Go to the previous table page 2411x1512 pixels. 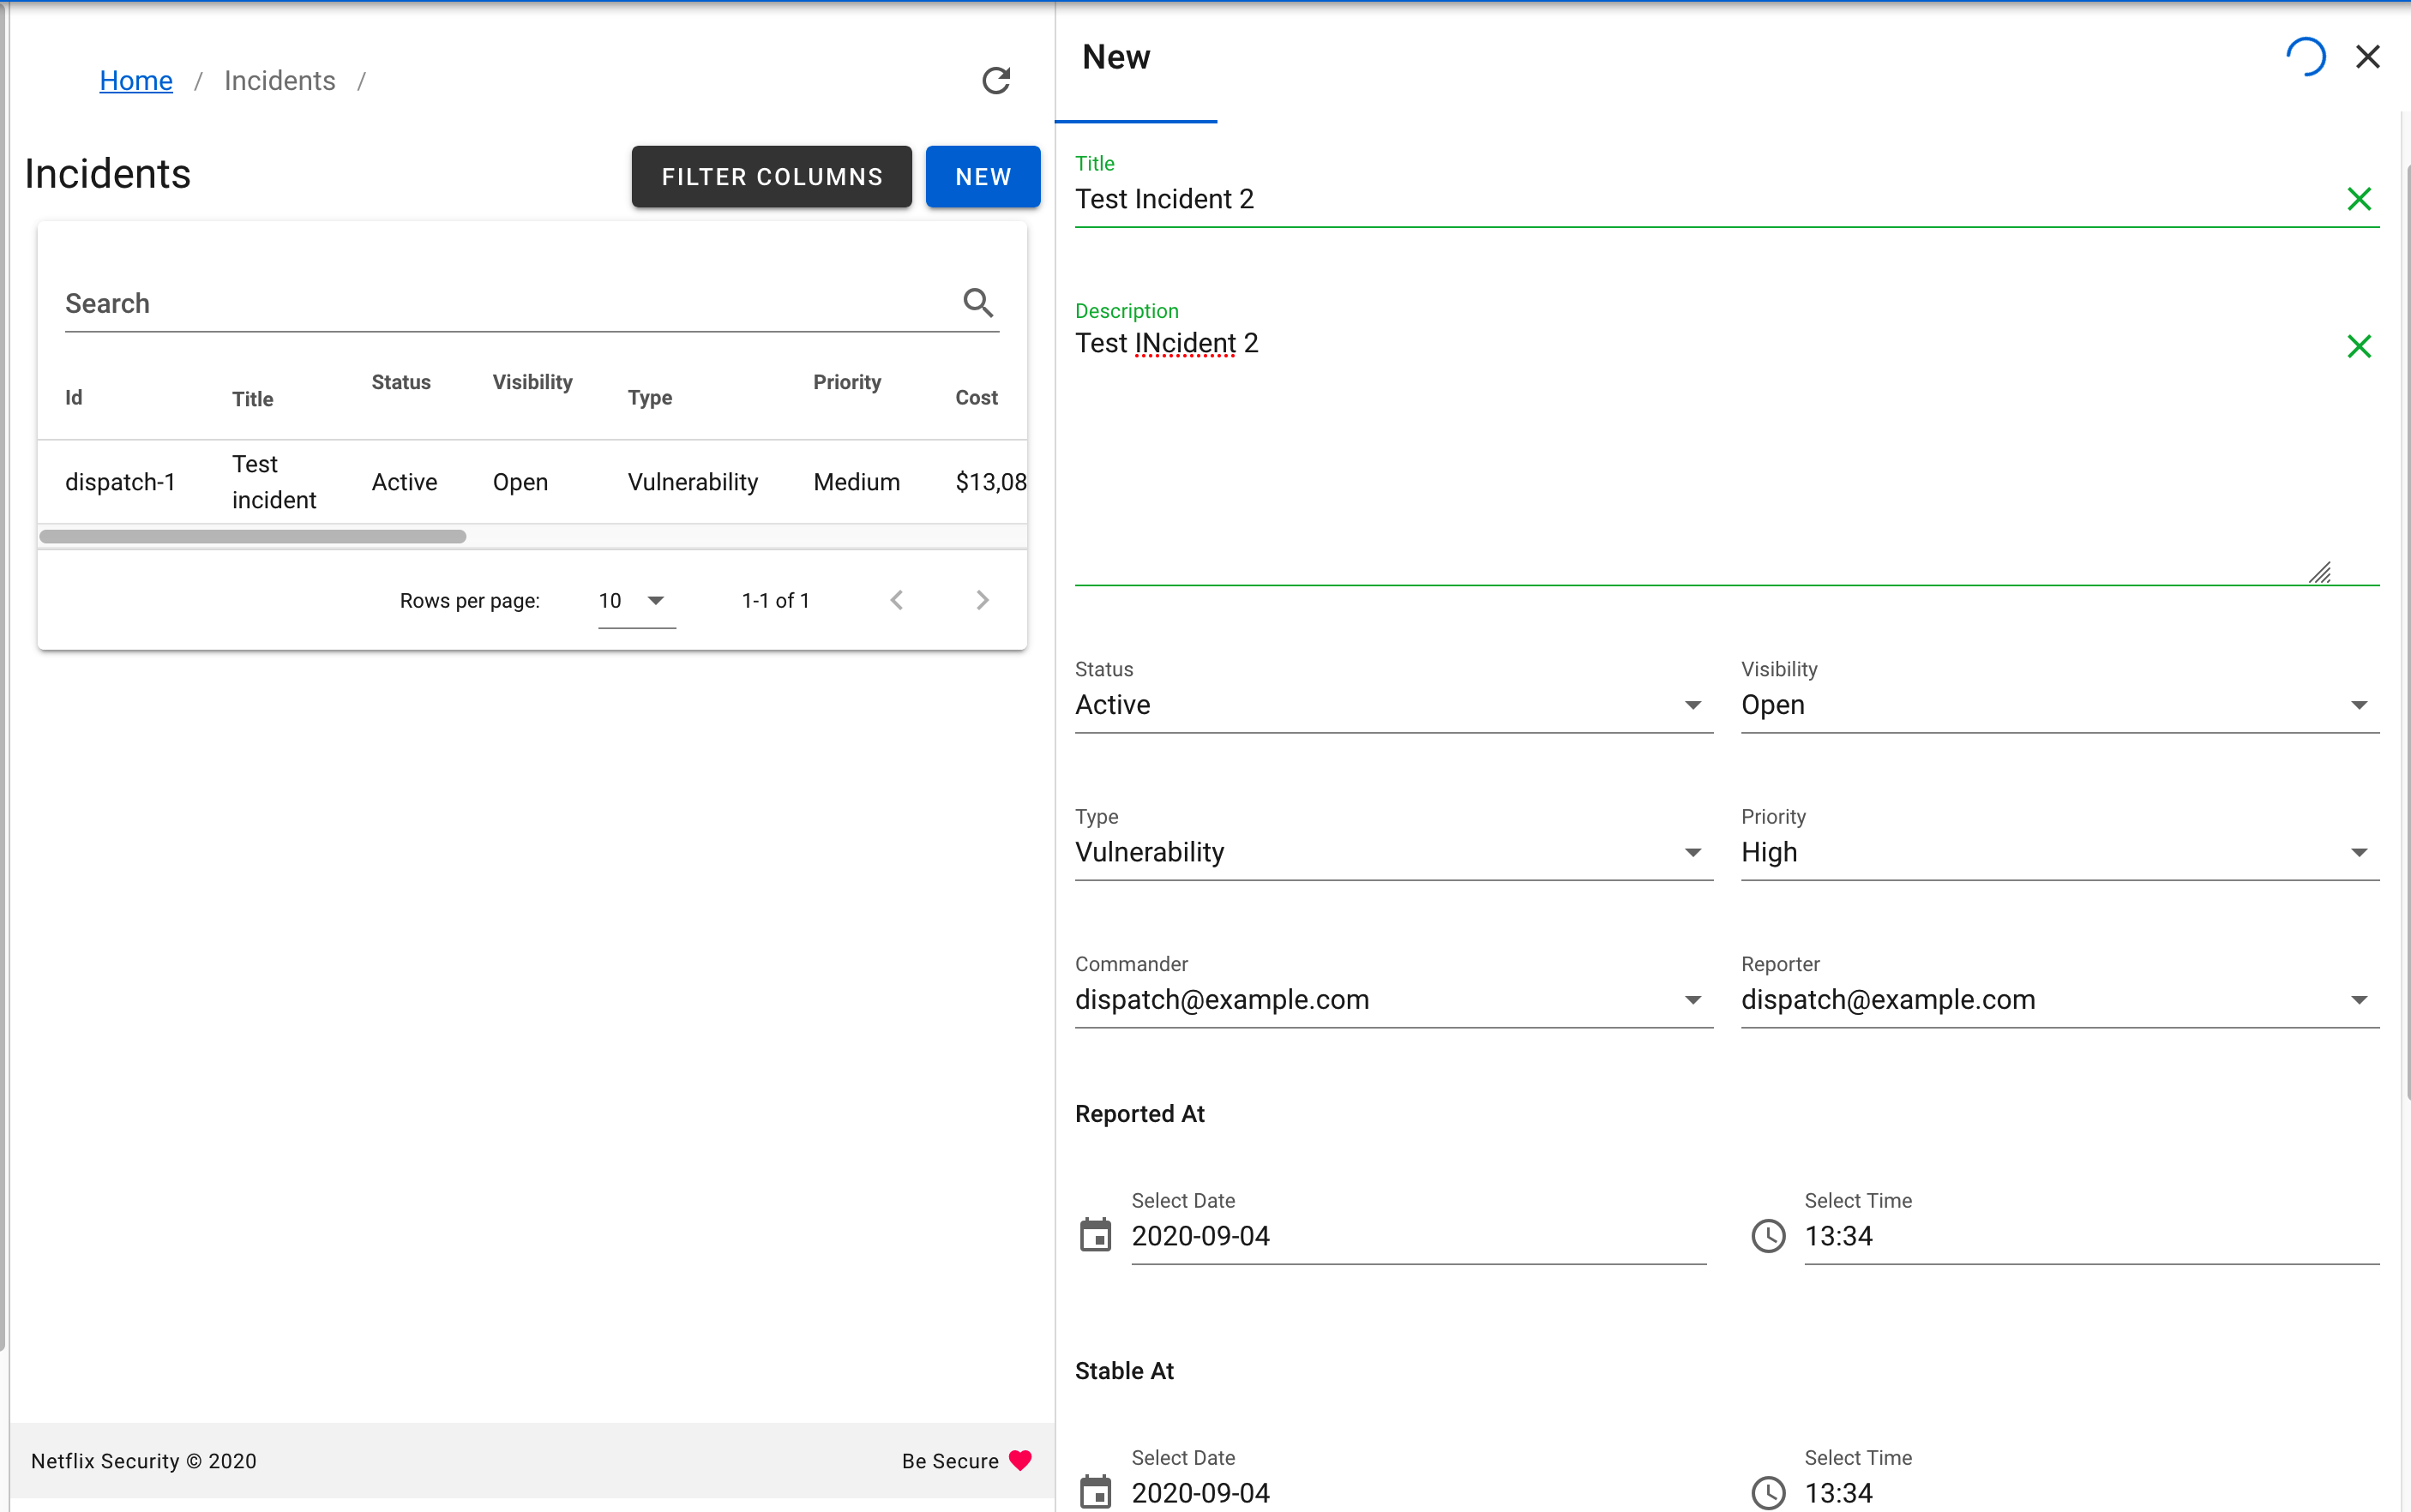pos(897,600)
